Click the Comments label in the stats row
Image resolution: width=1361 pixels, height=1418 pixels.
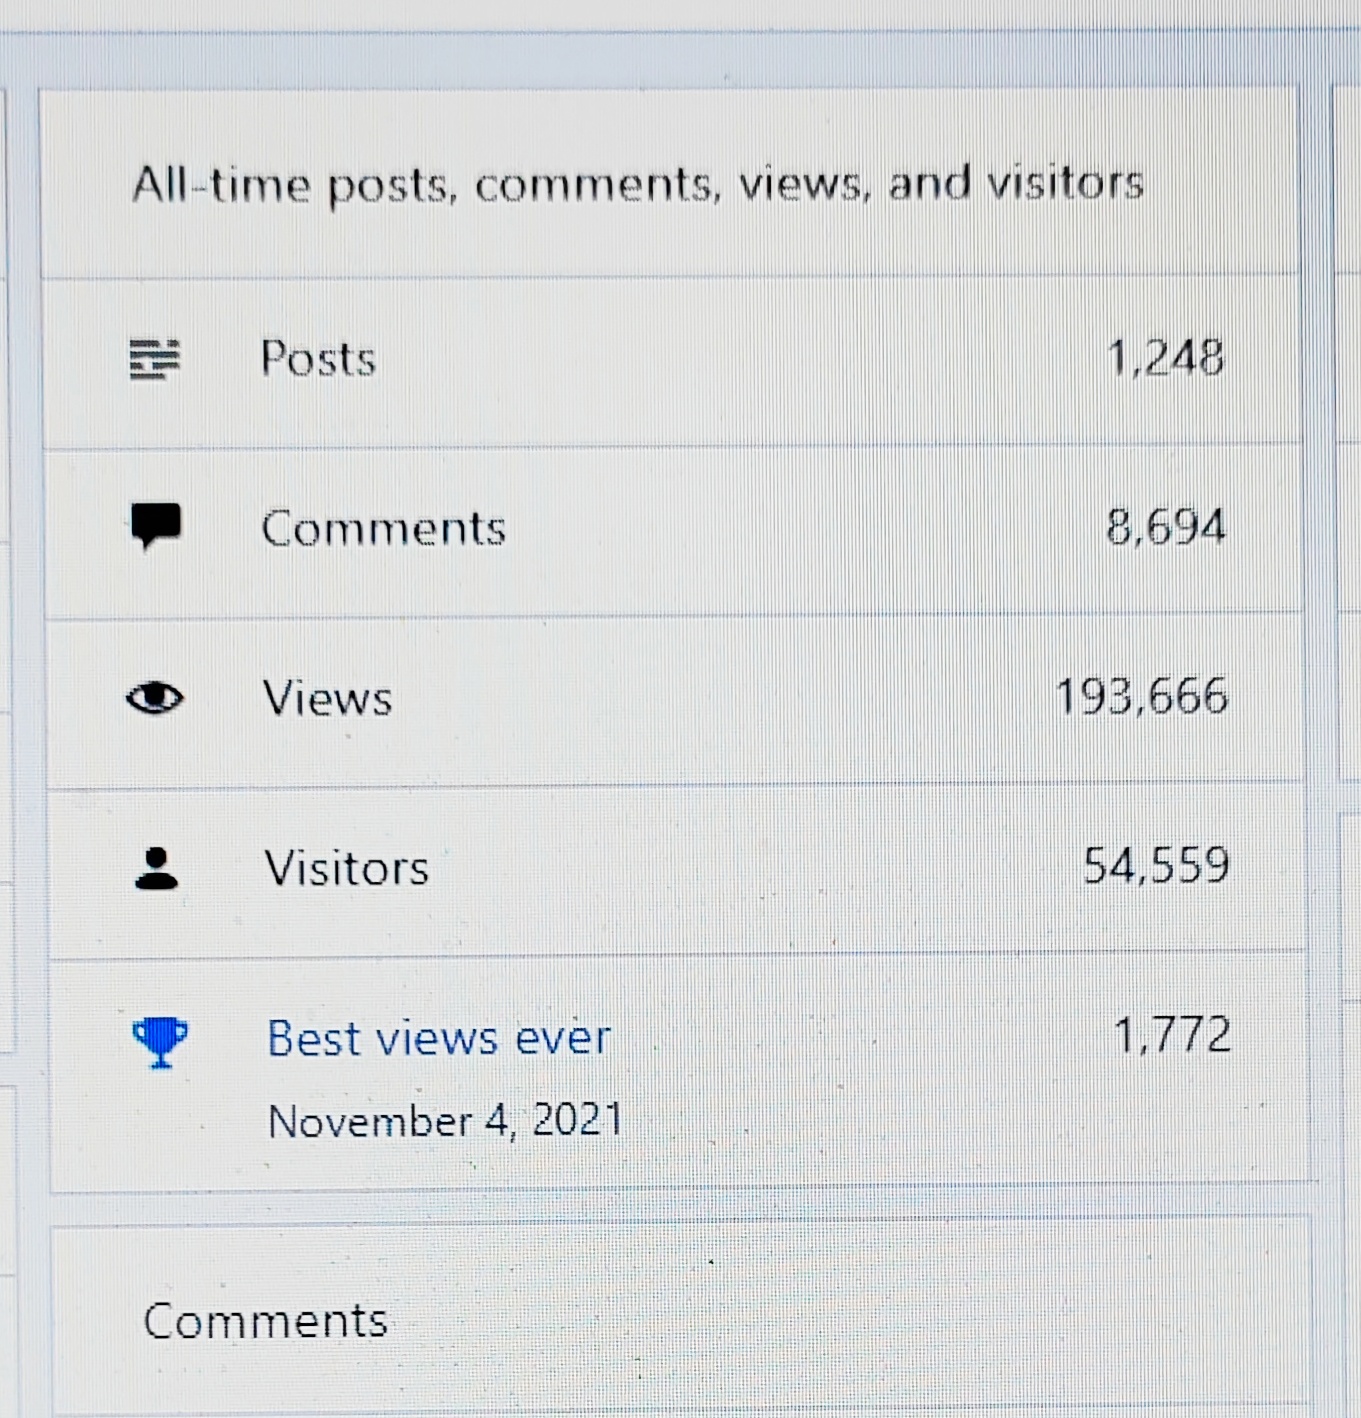click(x=383, y=528)
